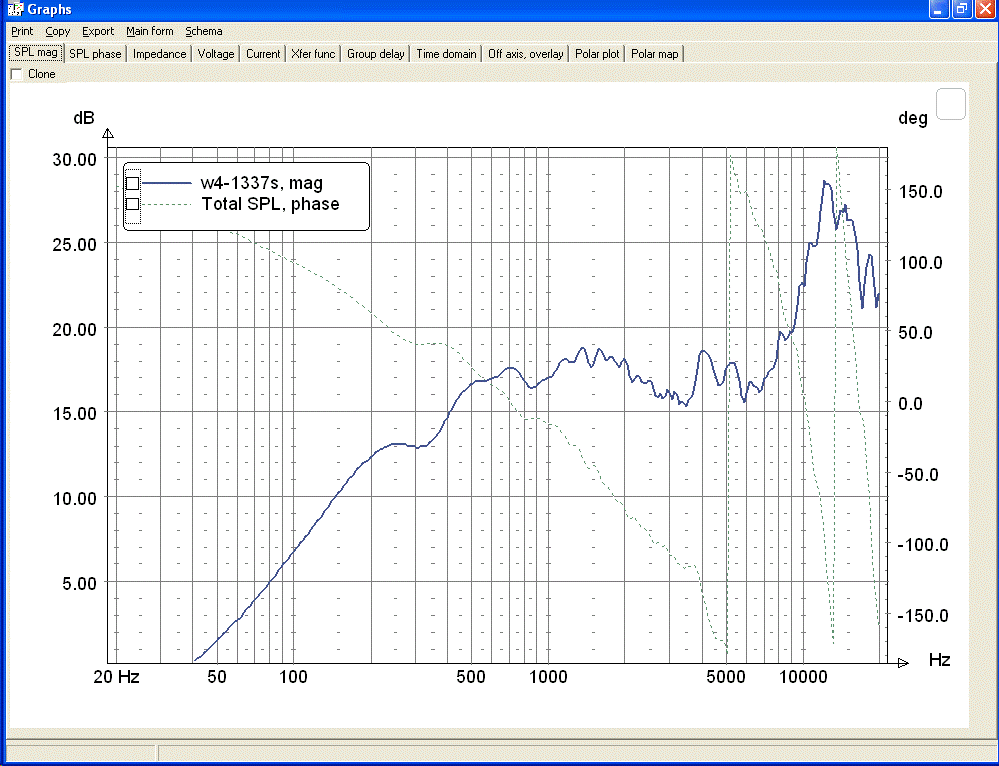Click the 30.00 dB axis value
The width and height of the screenshot is (999, 766).
pos(75,159)
